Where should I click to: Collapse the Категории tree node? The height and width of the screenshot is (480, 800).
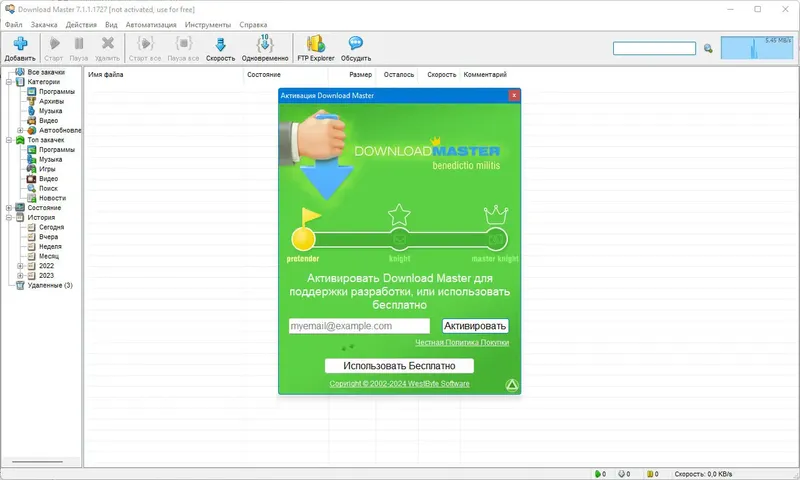9,82
